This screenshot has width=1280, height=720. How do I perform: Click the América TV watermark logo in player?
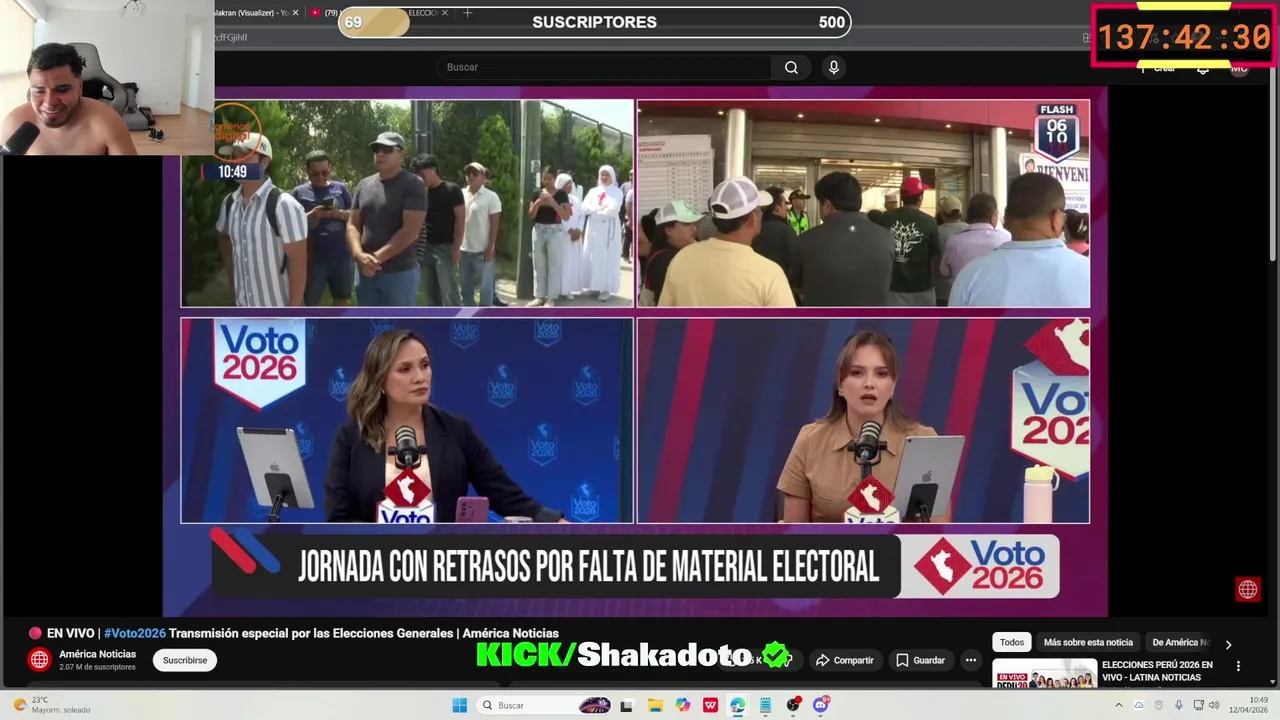(1248, 590)
